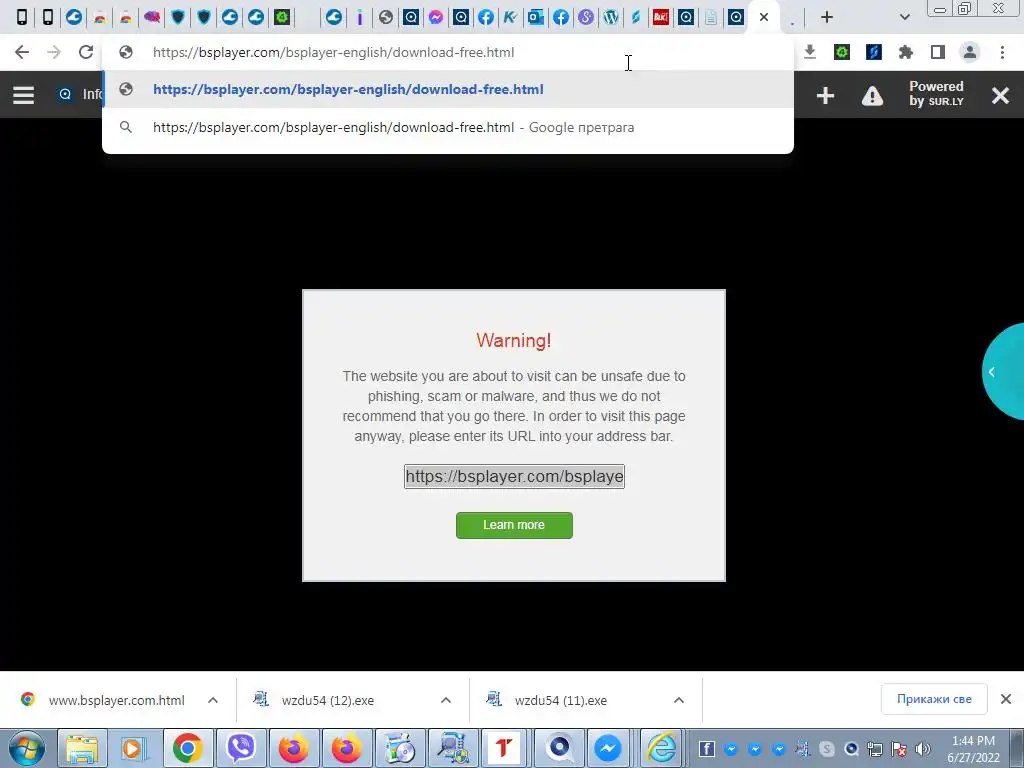Switch to the WordPress tab
Image resolution: width=1024 pixels, height=768 pixels.
click(x=611, y=17)
